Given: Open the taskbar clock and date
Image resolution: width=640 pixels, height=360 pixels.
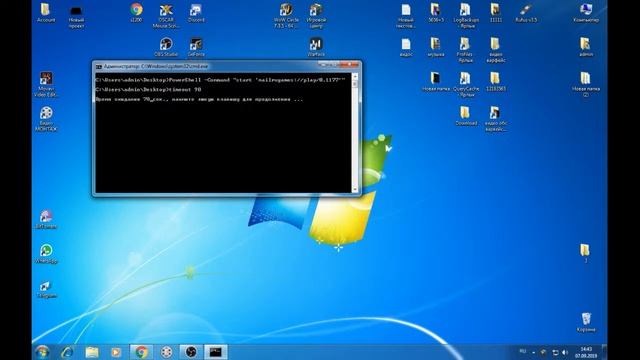Looking at the screenshot, I should point(586,352).
